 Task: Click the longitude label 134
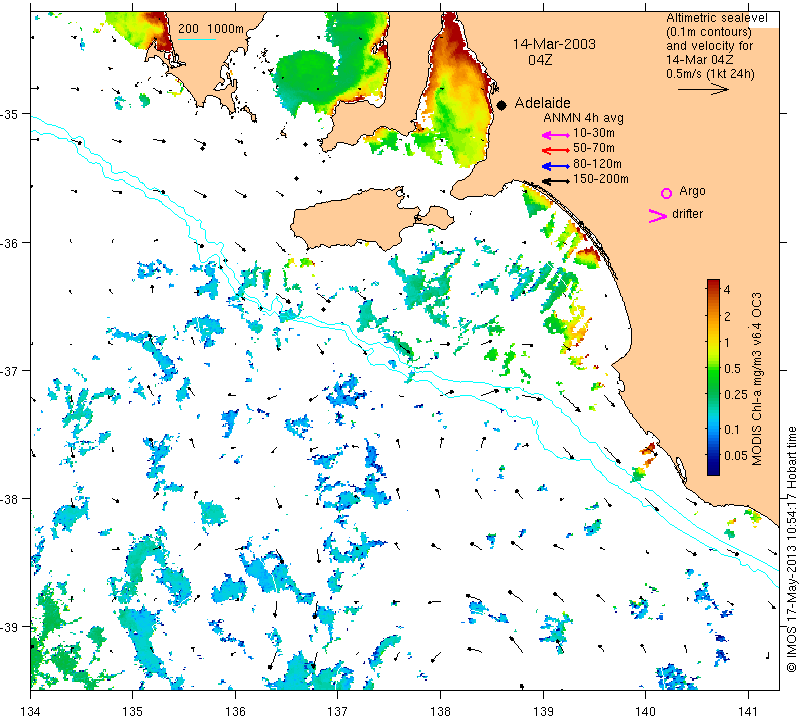point(31,711)
